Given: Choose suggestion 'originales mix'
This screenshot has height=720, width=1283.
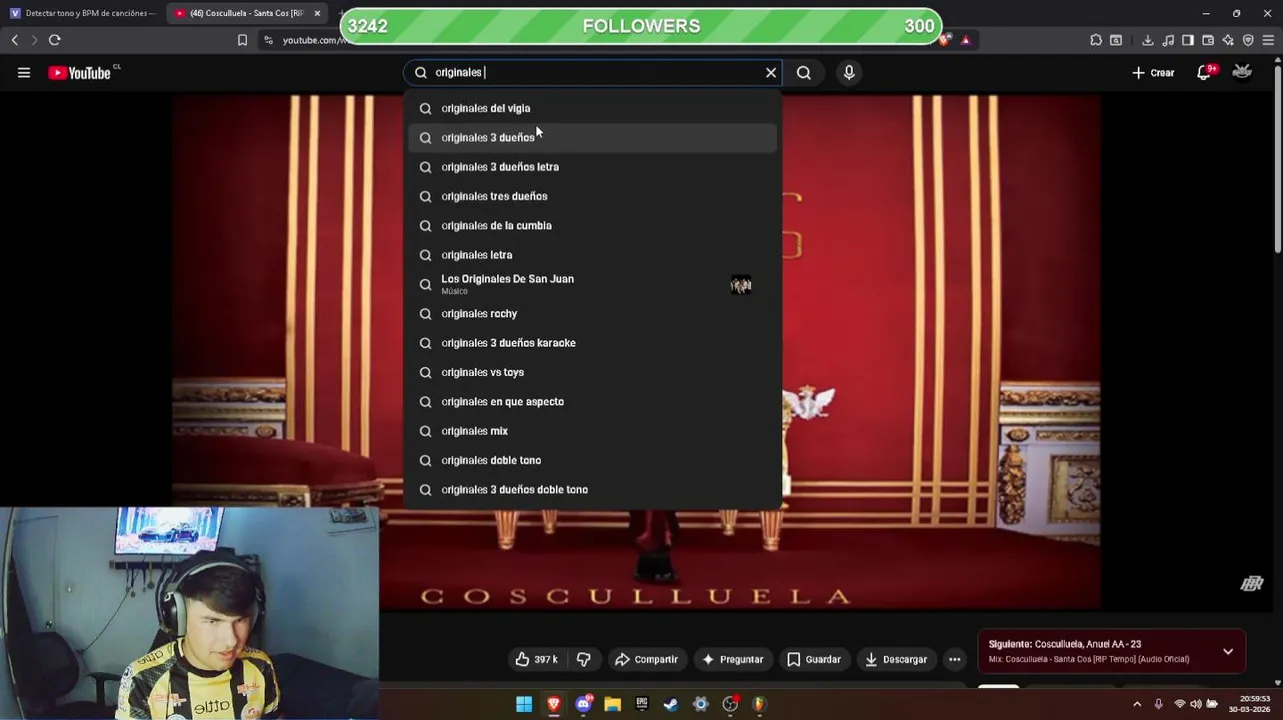Looking at the screenshot, I should point(593,431).
